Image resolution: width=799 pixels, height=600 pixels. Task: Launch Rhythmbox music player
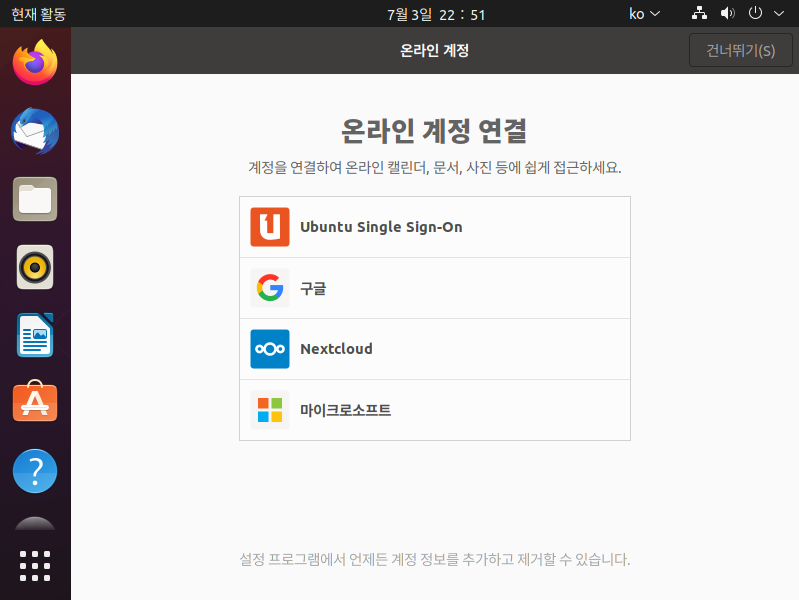tap(35, 267)
